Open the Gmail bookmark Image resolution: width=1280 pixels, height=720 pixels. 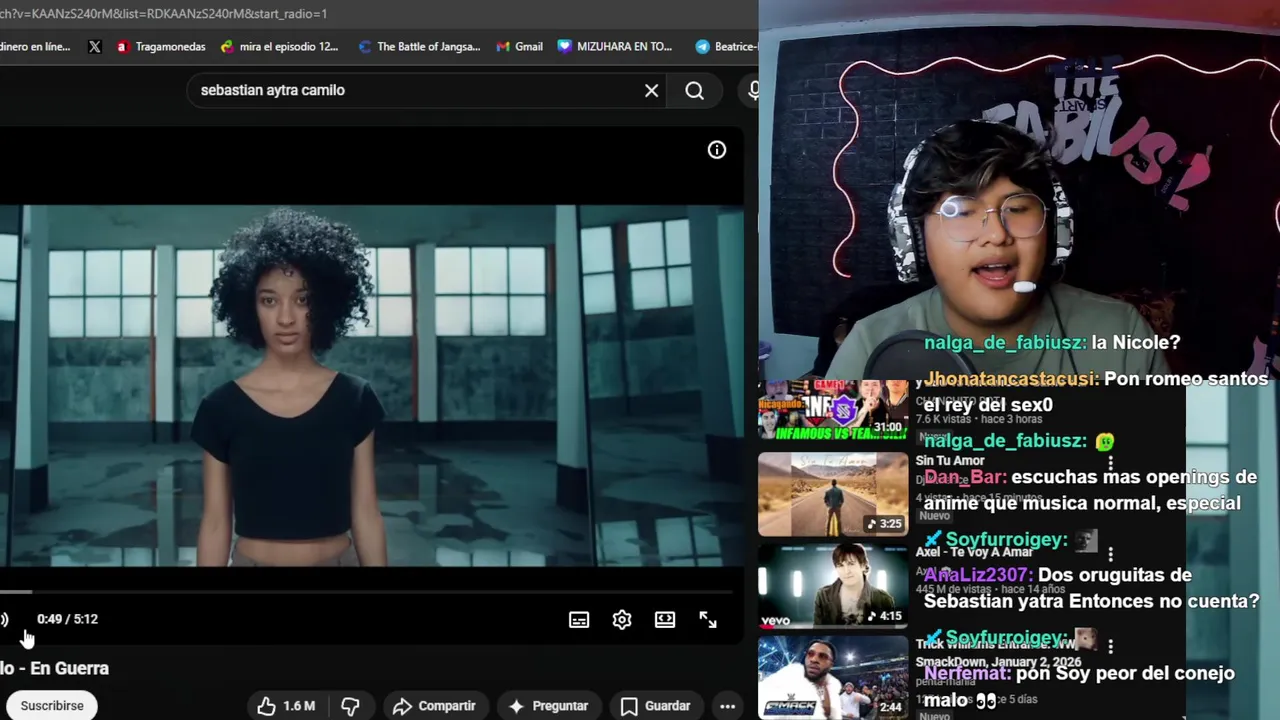519,46
